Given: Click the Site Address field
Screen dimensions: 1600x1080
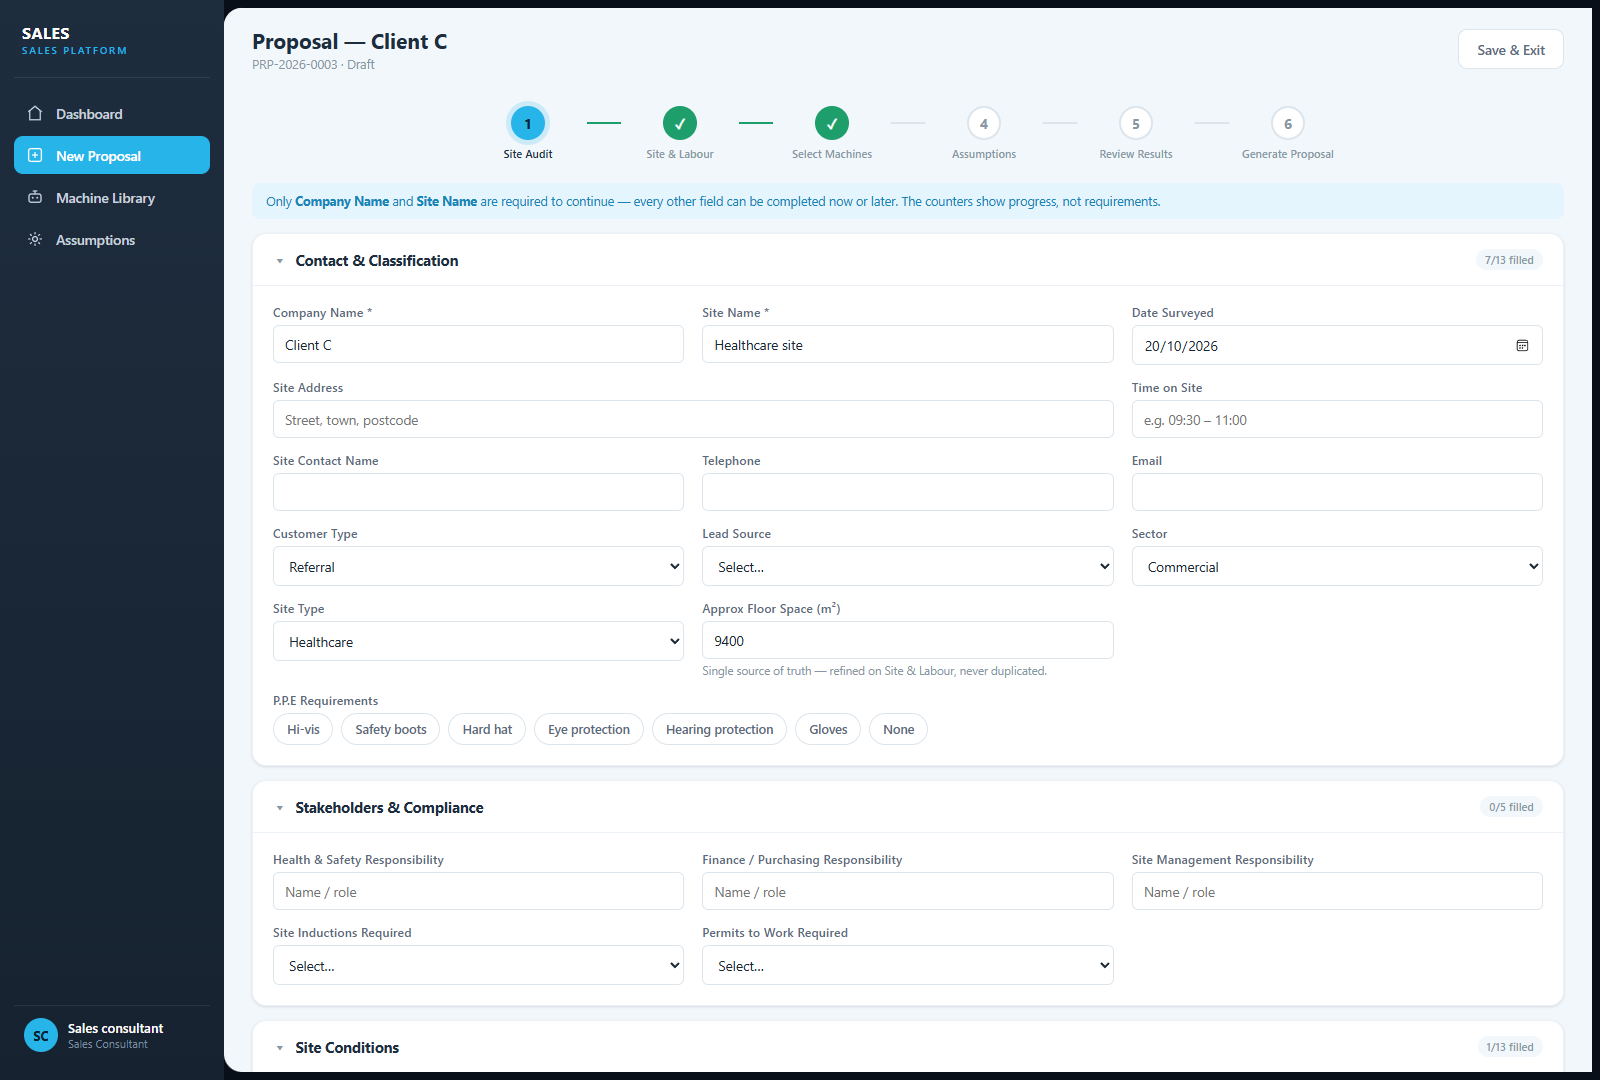Looking at the screenshot, I should pos(693,419).
